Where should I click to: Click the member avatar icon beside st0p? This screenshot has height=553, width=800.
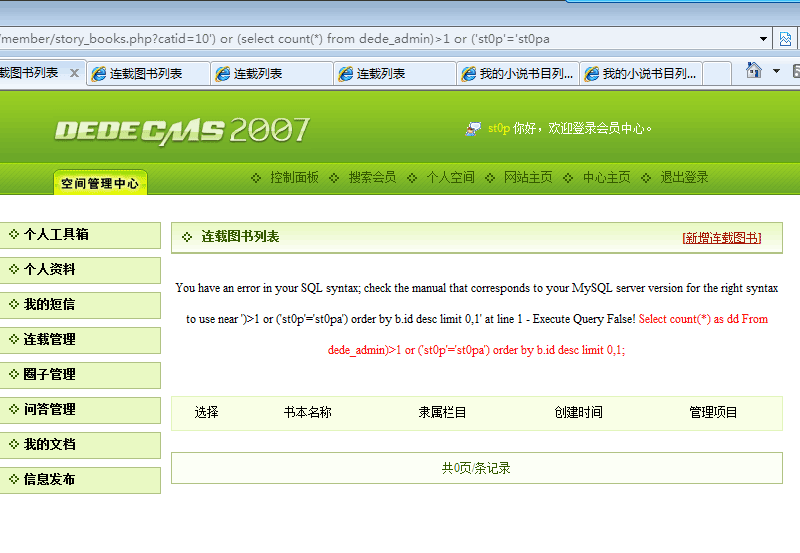pyautogui.click(x=473, y=129)
